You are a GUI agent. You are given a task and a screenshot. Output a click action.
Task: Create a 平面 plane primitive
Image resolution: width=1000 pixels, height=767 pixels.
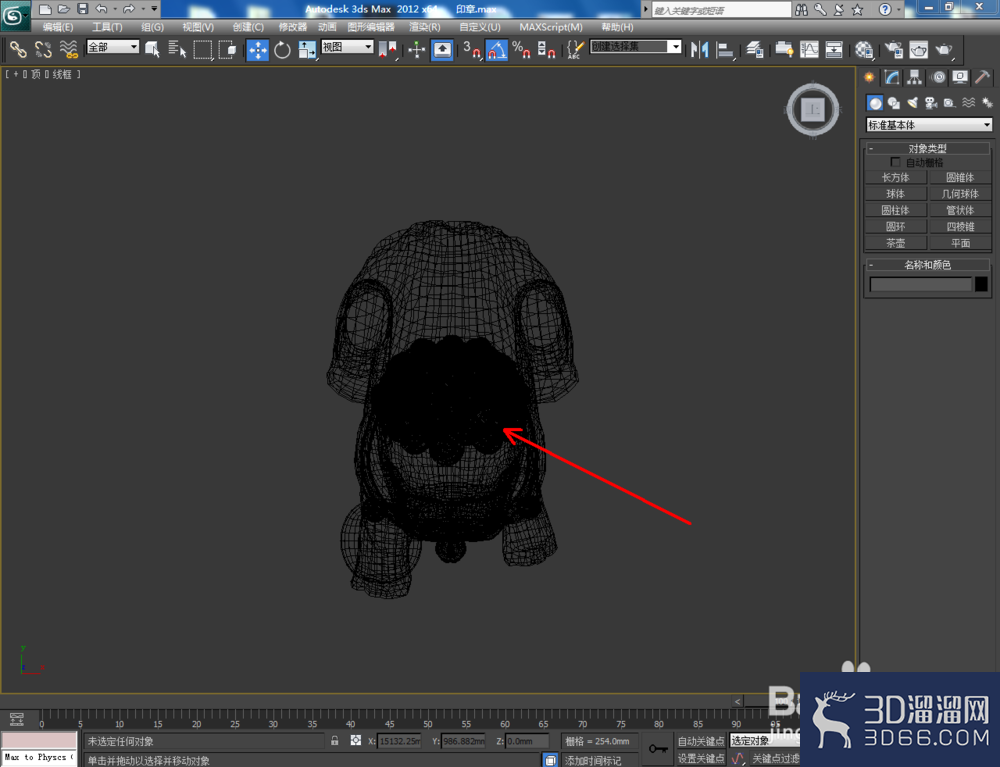pos(960,243)
